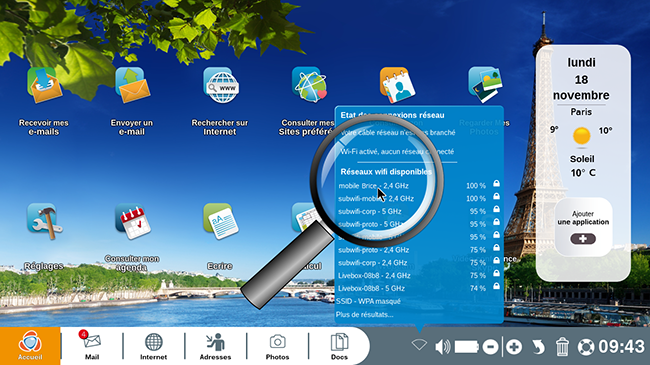Image resolution: width=650 pixels, height=365 pixels.
Task: Click the zoom out minus icon
Action: (x=490, y=347)
